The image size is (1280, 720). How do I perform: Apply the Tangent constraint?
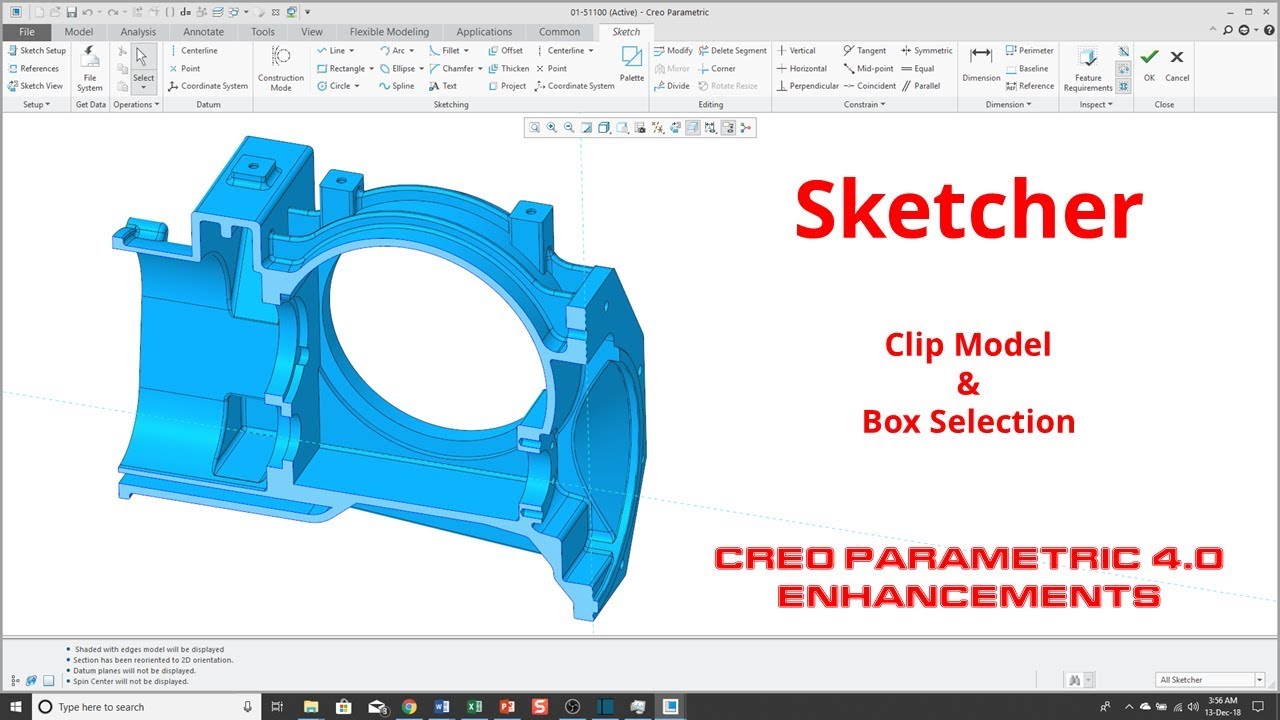coord(864,50)
